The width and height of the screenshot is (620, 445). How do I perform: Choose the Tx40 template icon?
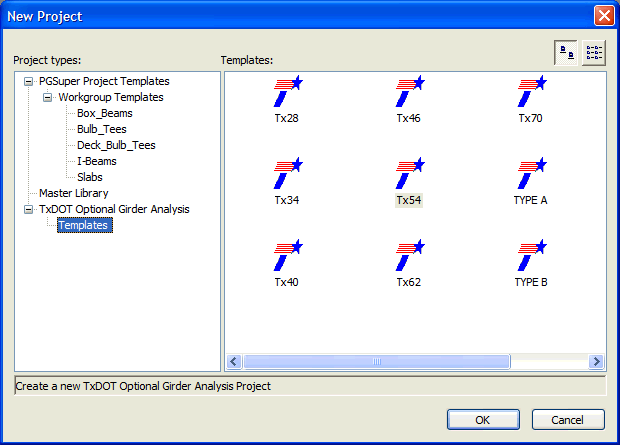[x=287, y=257]
